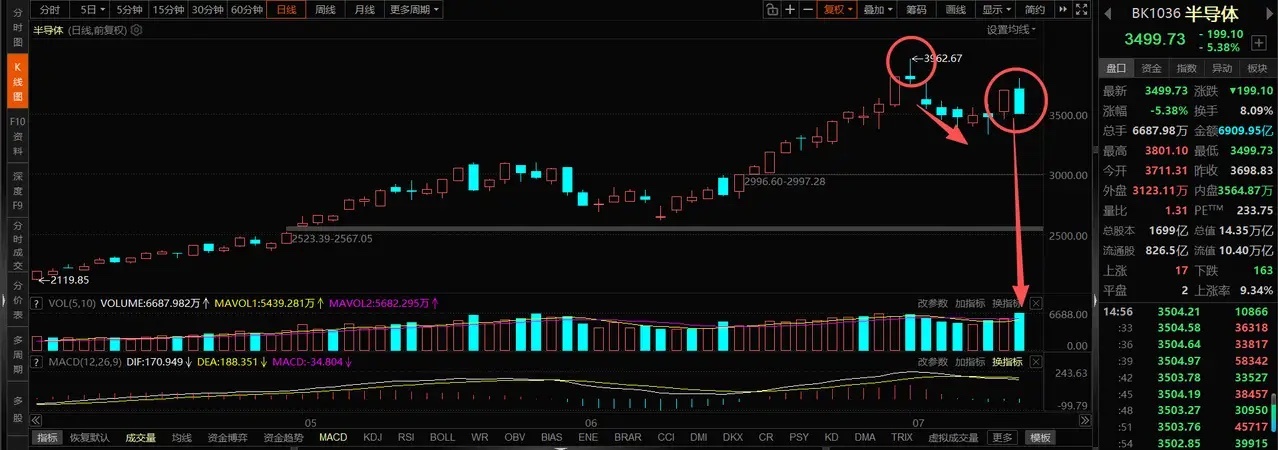Screen dimensions: 1278x450
Task: Click 改参数 in VOL panel
Action: [932, 303]
